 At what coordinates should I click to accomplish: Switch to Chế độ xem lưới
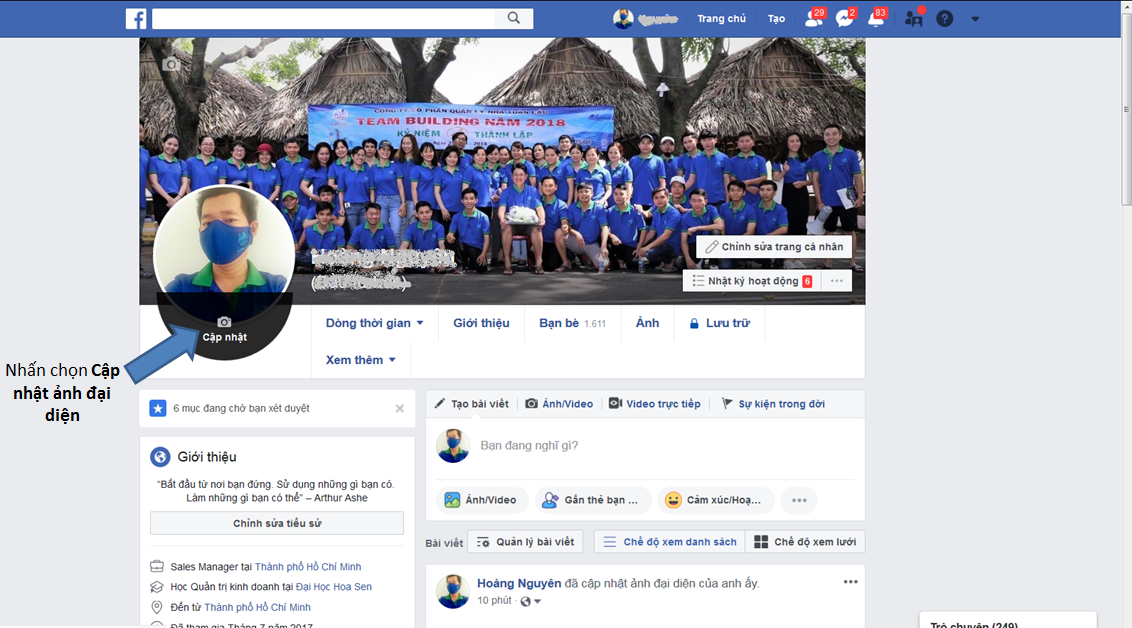pos(805,542)
